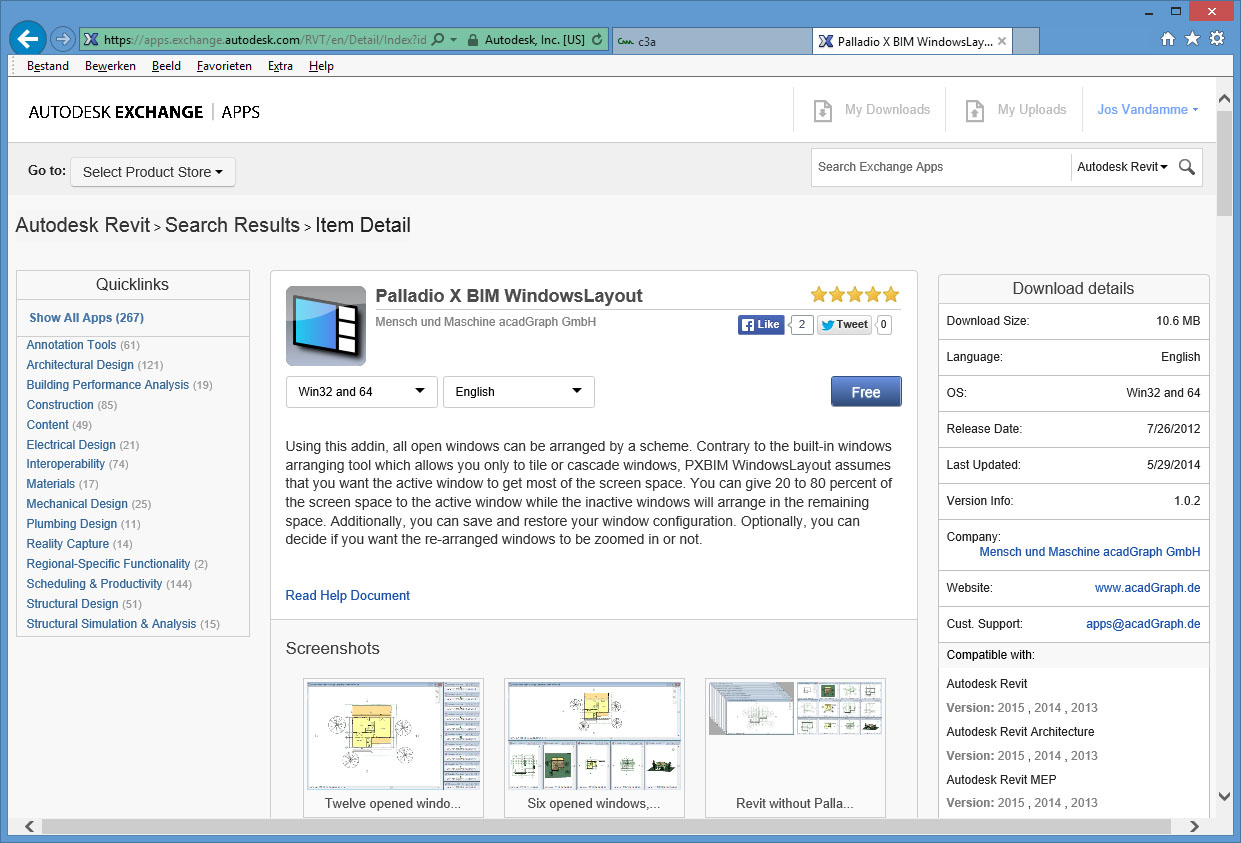
Task: Click the five-star rating
Action: pyautogui.click(x=855, y=294)
